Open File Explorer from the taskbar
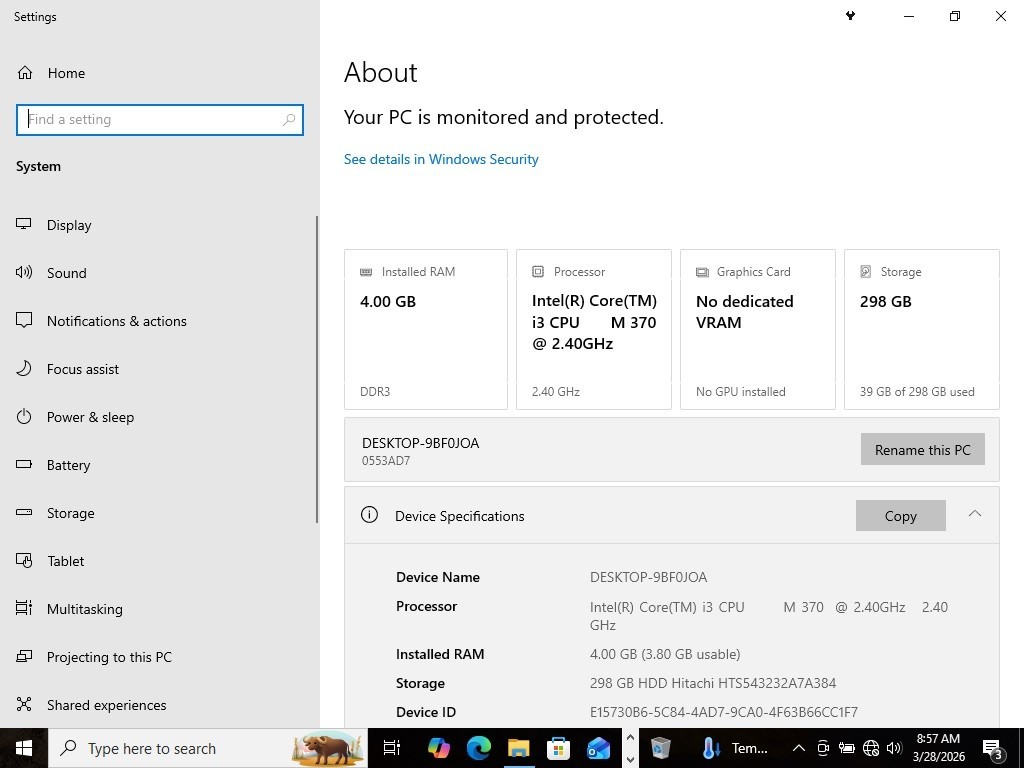 click(x=519, y=748)
